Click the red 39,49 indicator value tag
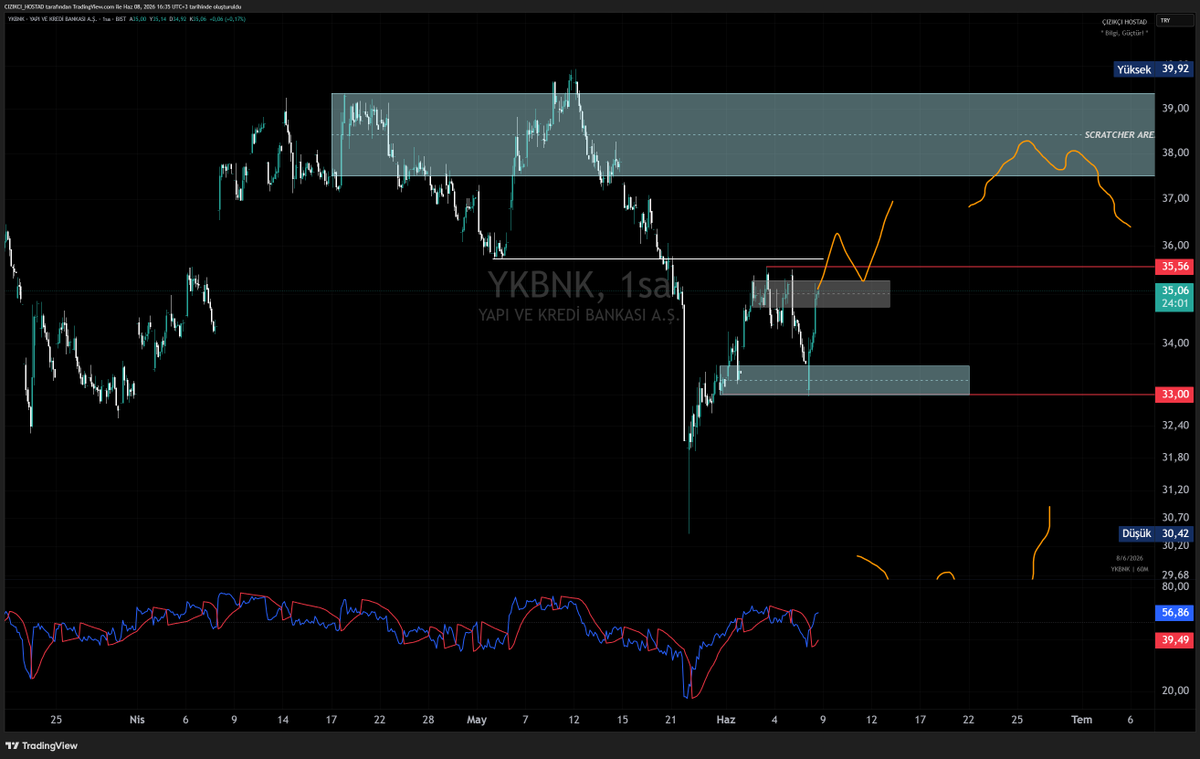The image size is (1200, 759). pos(1174,641)
